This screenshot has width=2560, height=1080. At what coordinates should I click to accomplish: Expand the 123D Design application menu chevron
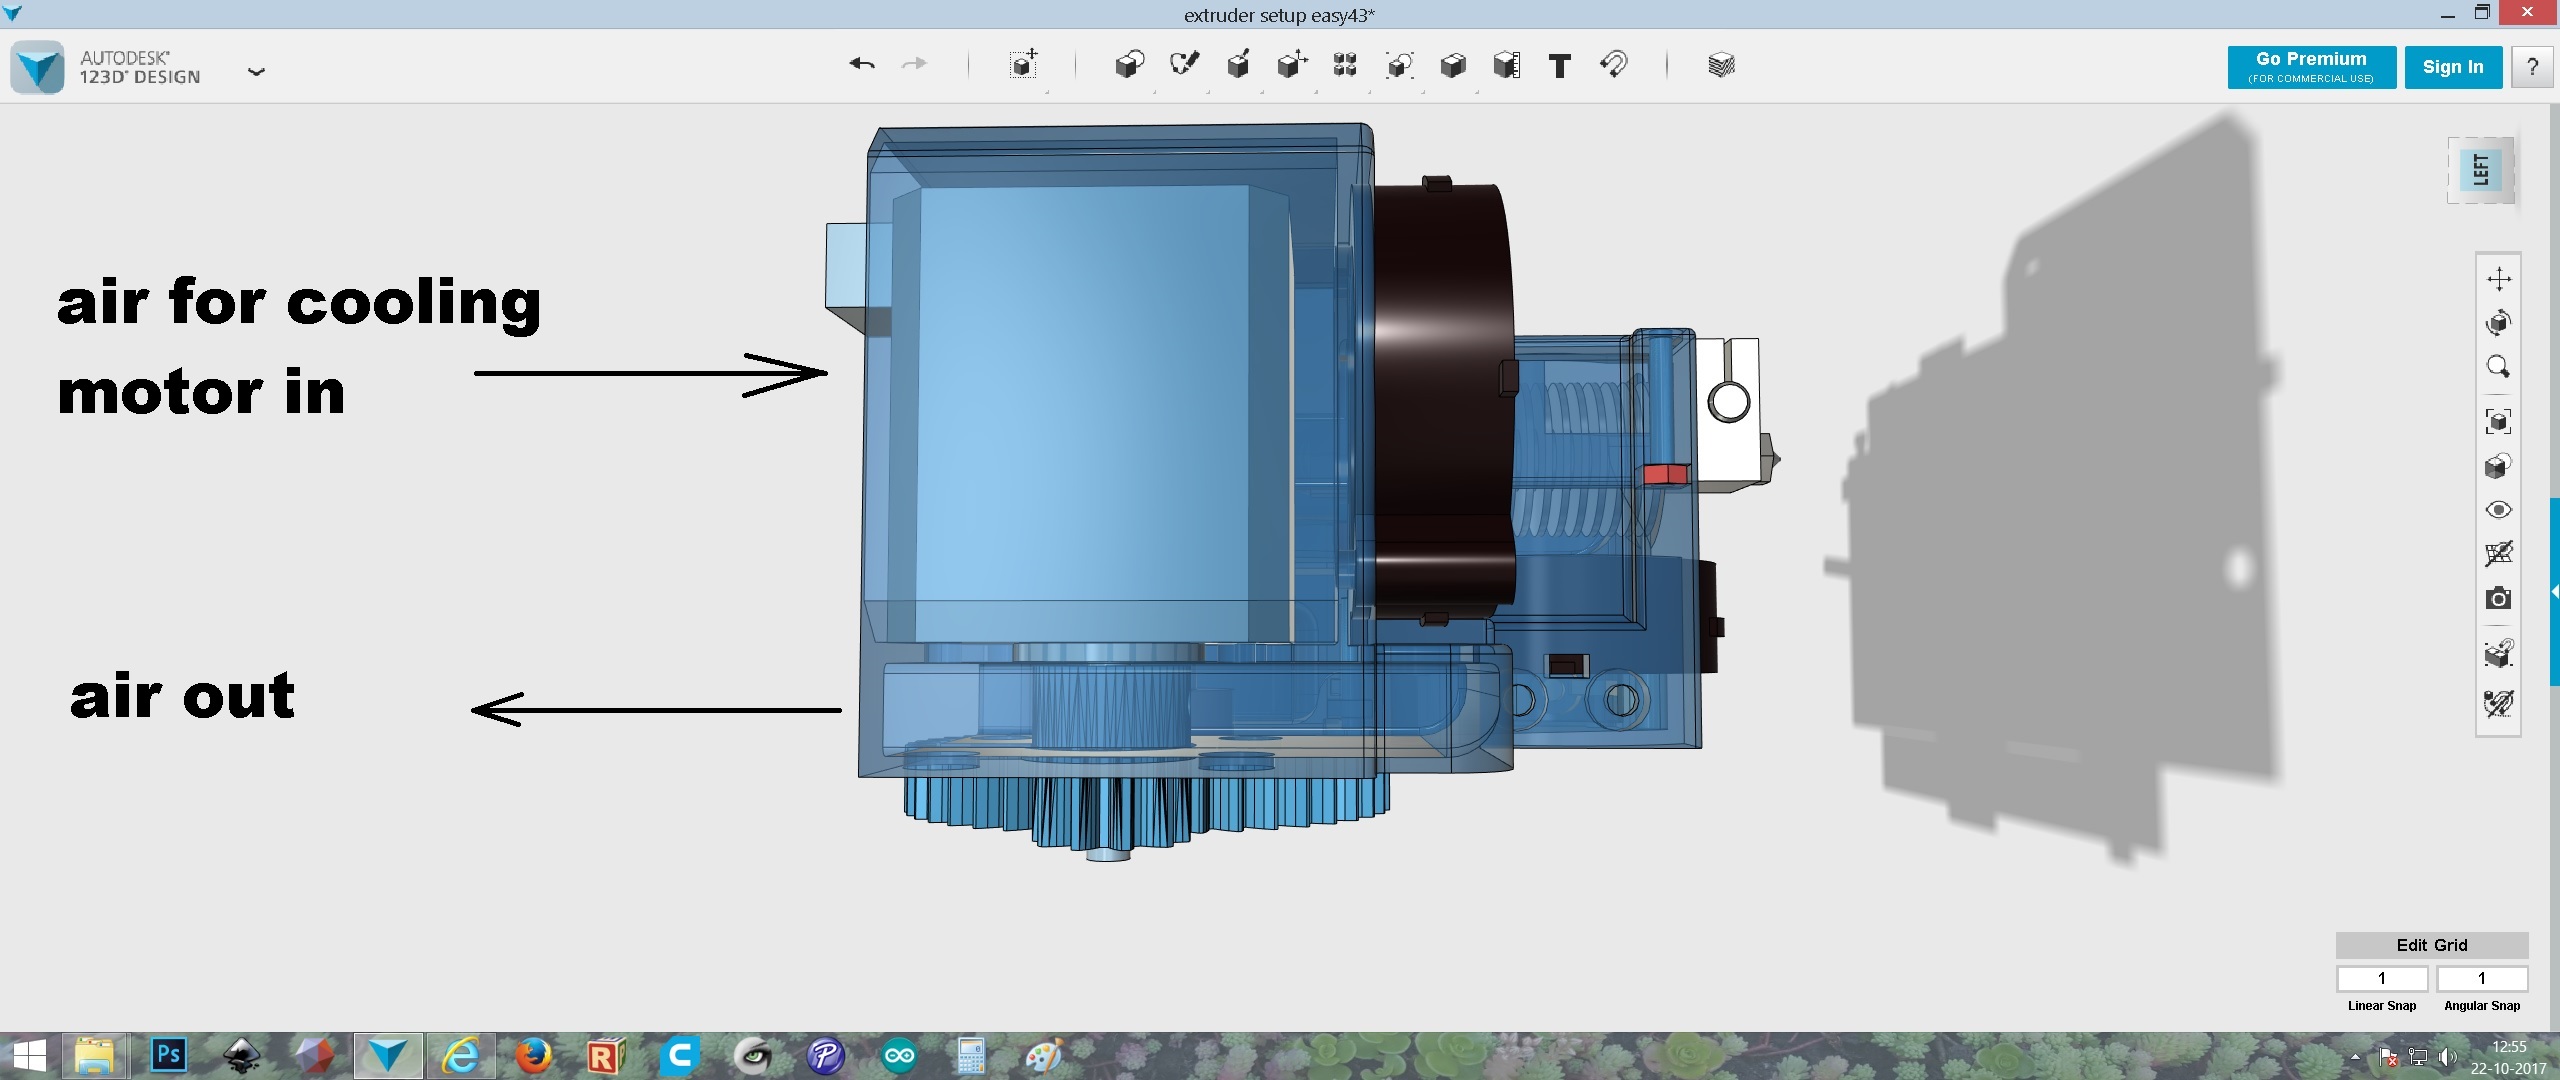pyautogui.click(x=256, y=72)
